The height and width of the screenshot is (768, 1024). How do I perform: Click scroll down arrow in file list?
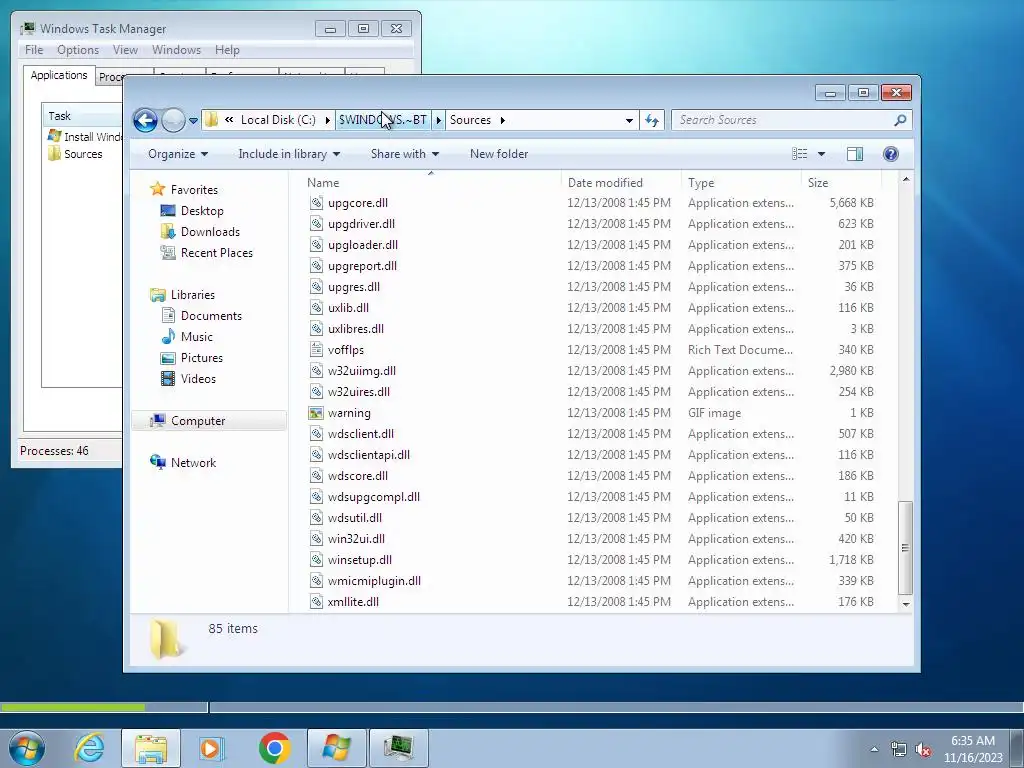[906, 604]
